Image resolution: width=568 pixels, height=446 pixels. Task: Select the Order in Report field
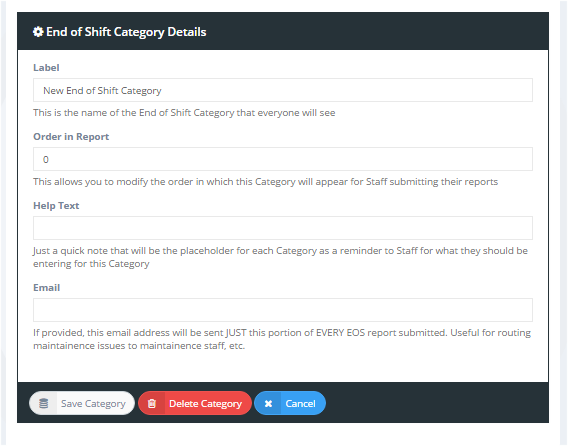tap(283, 159)
